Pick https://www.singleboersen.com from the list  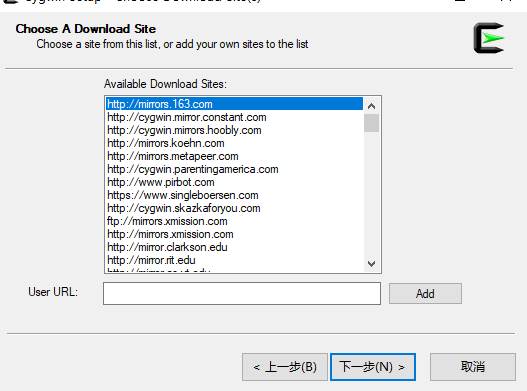coord(234,195)
